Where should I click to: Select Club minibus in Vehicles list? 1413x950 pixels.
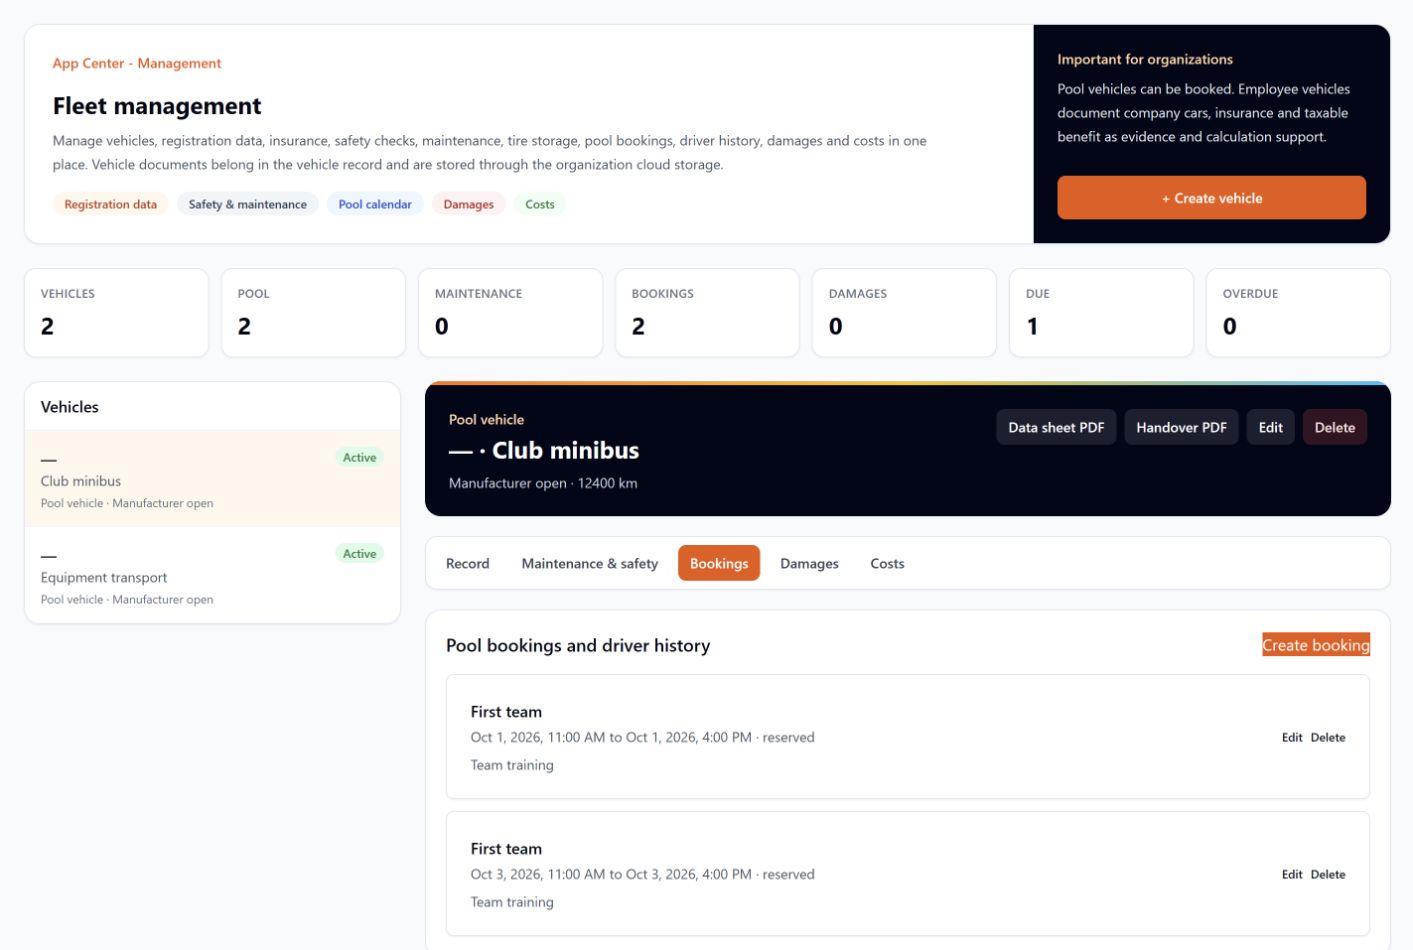pos(212,479)
